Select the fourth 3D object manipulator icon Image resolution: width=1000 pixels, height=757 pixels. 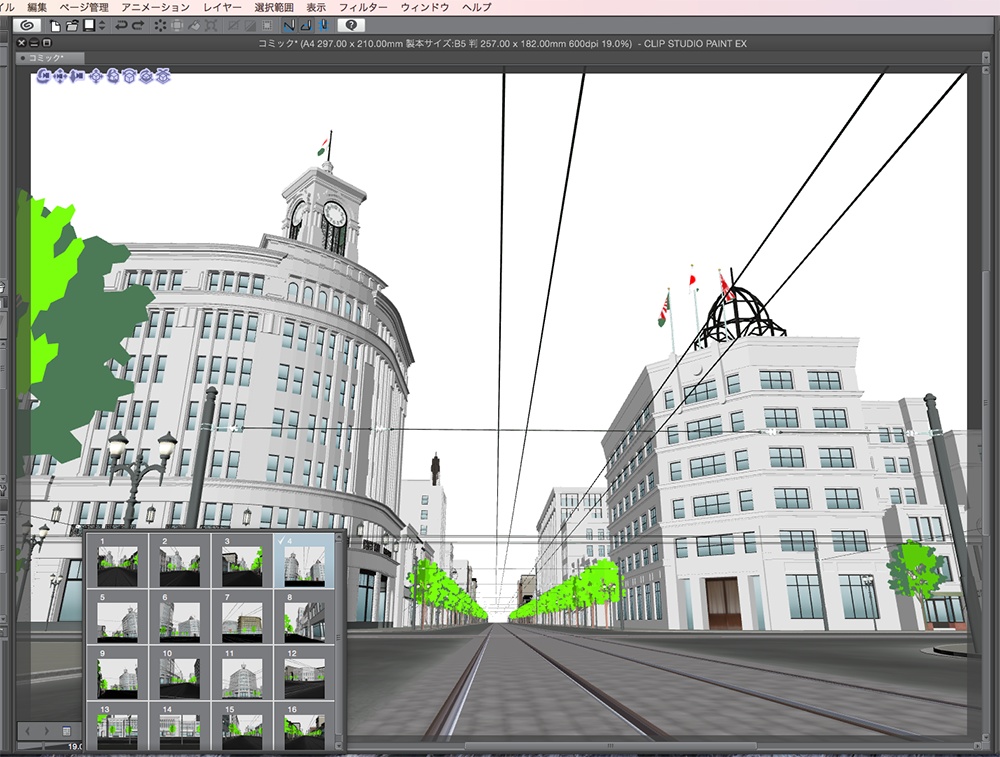pyautogui.click(x=96, y=77)
